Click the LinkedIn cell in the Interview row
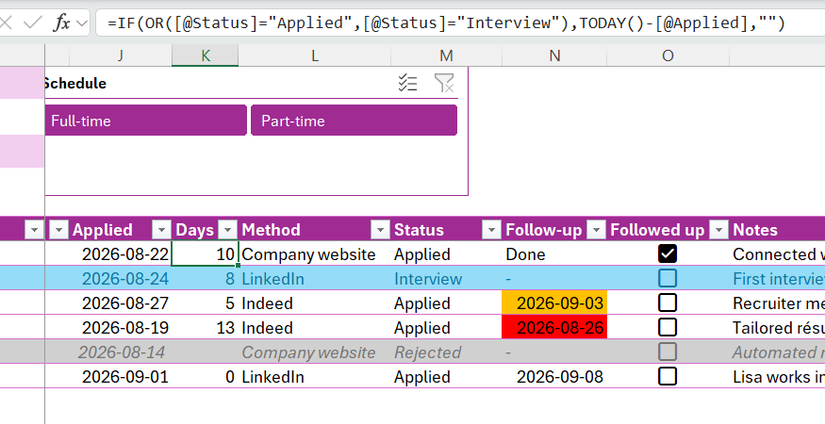The height and width of the screenshot is (424, 825). [x=315, y=279]
